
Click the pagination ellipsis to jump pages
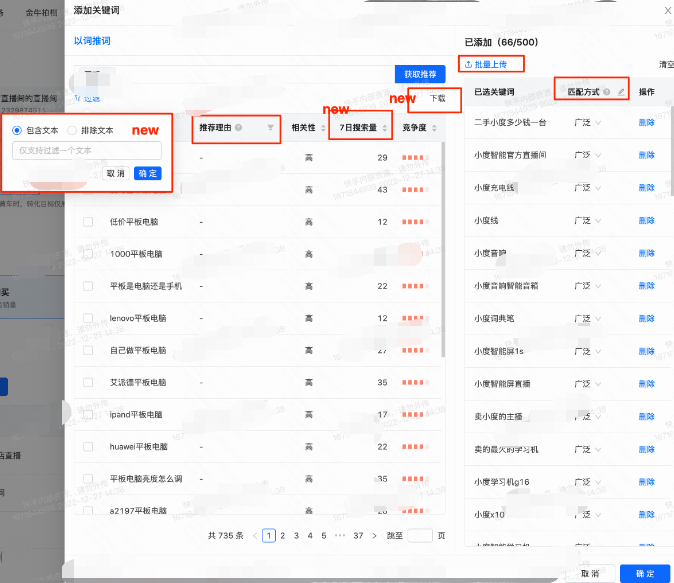click(340, 536)
